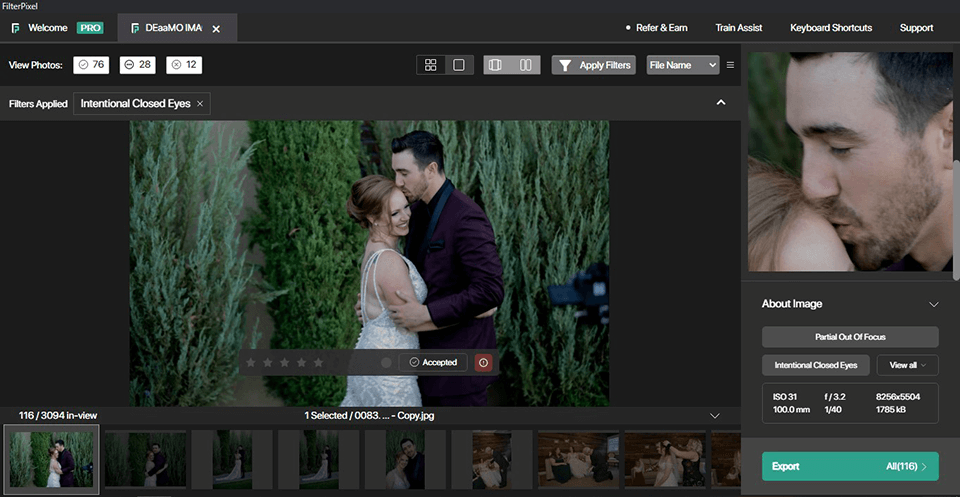Viewport: 960px width, 497px height.
Task: Click the main wedding couple photo
Action: click(369, 263)
